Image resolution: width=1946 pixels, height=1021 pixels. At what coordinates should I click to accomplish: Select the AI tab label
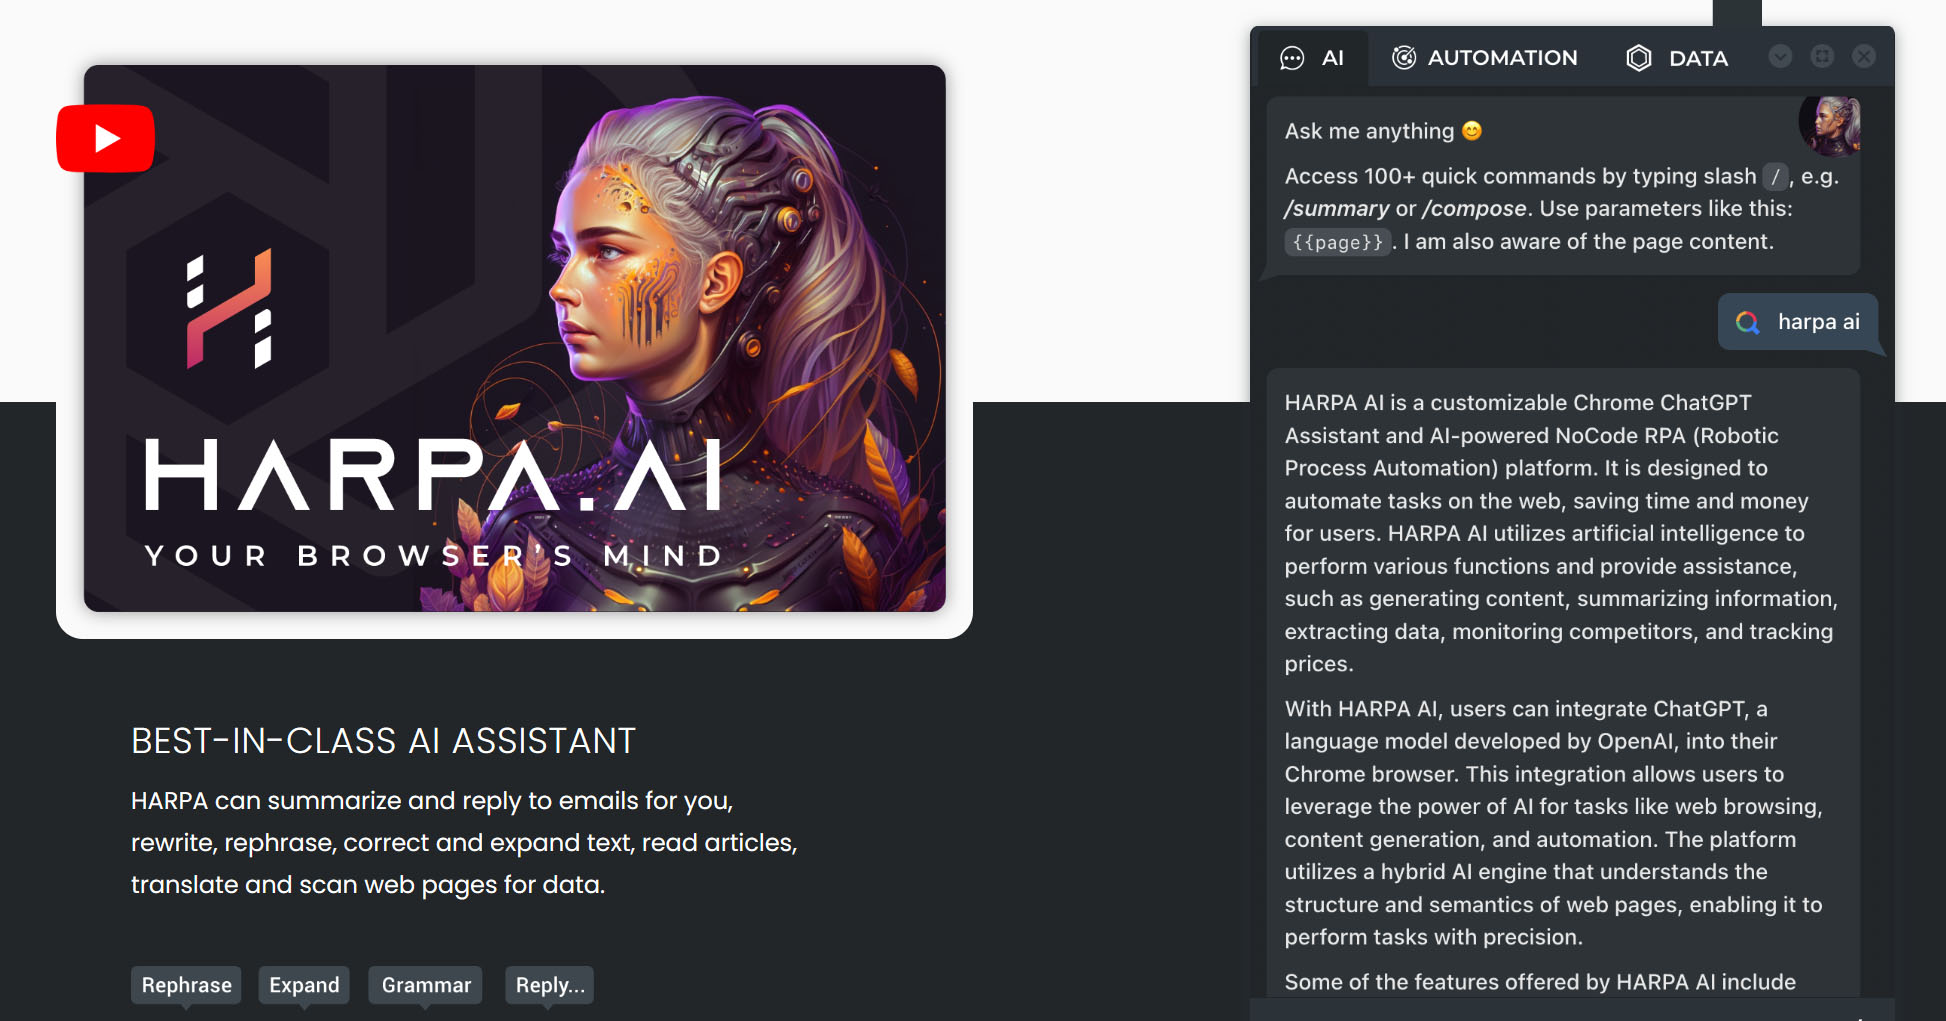click(x=1333, y=58)
